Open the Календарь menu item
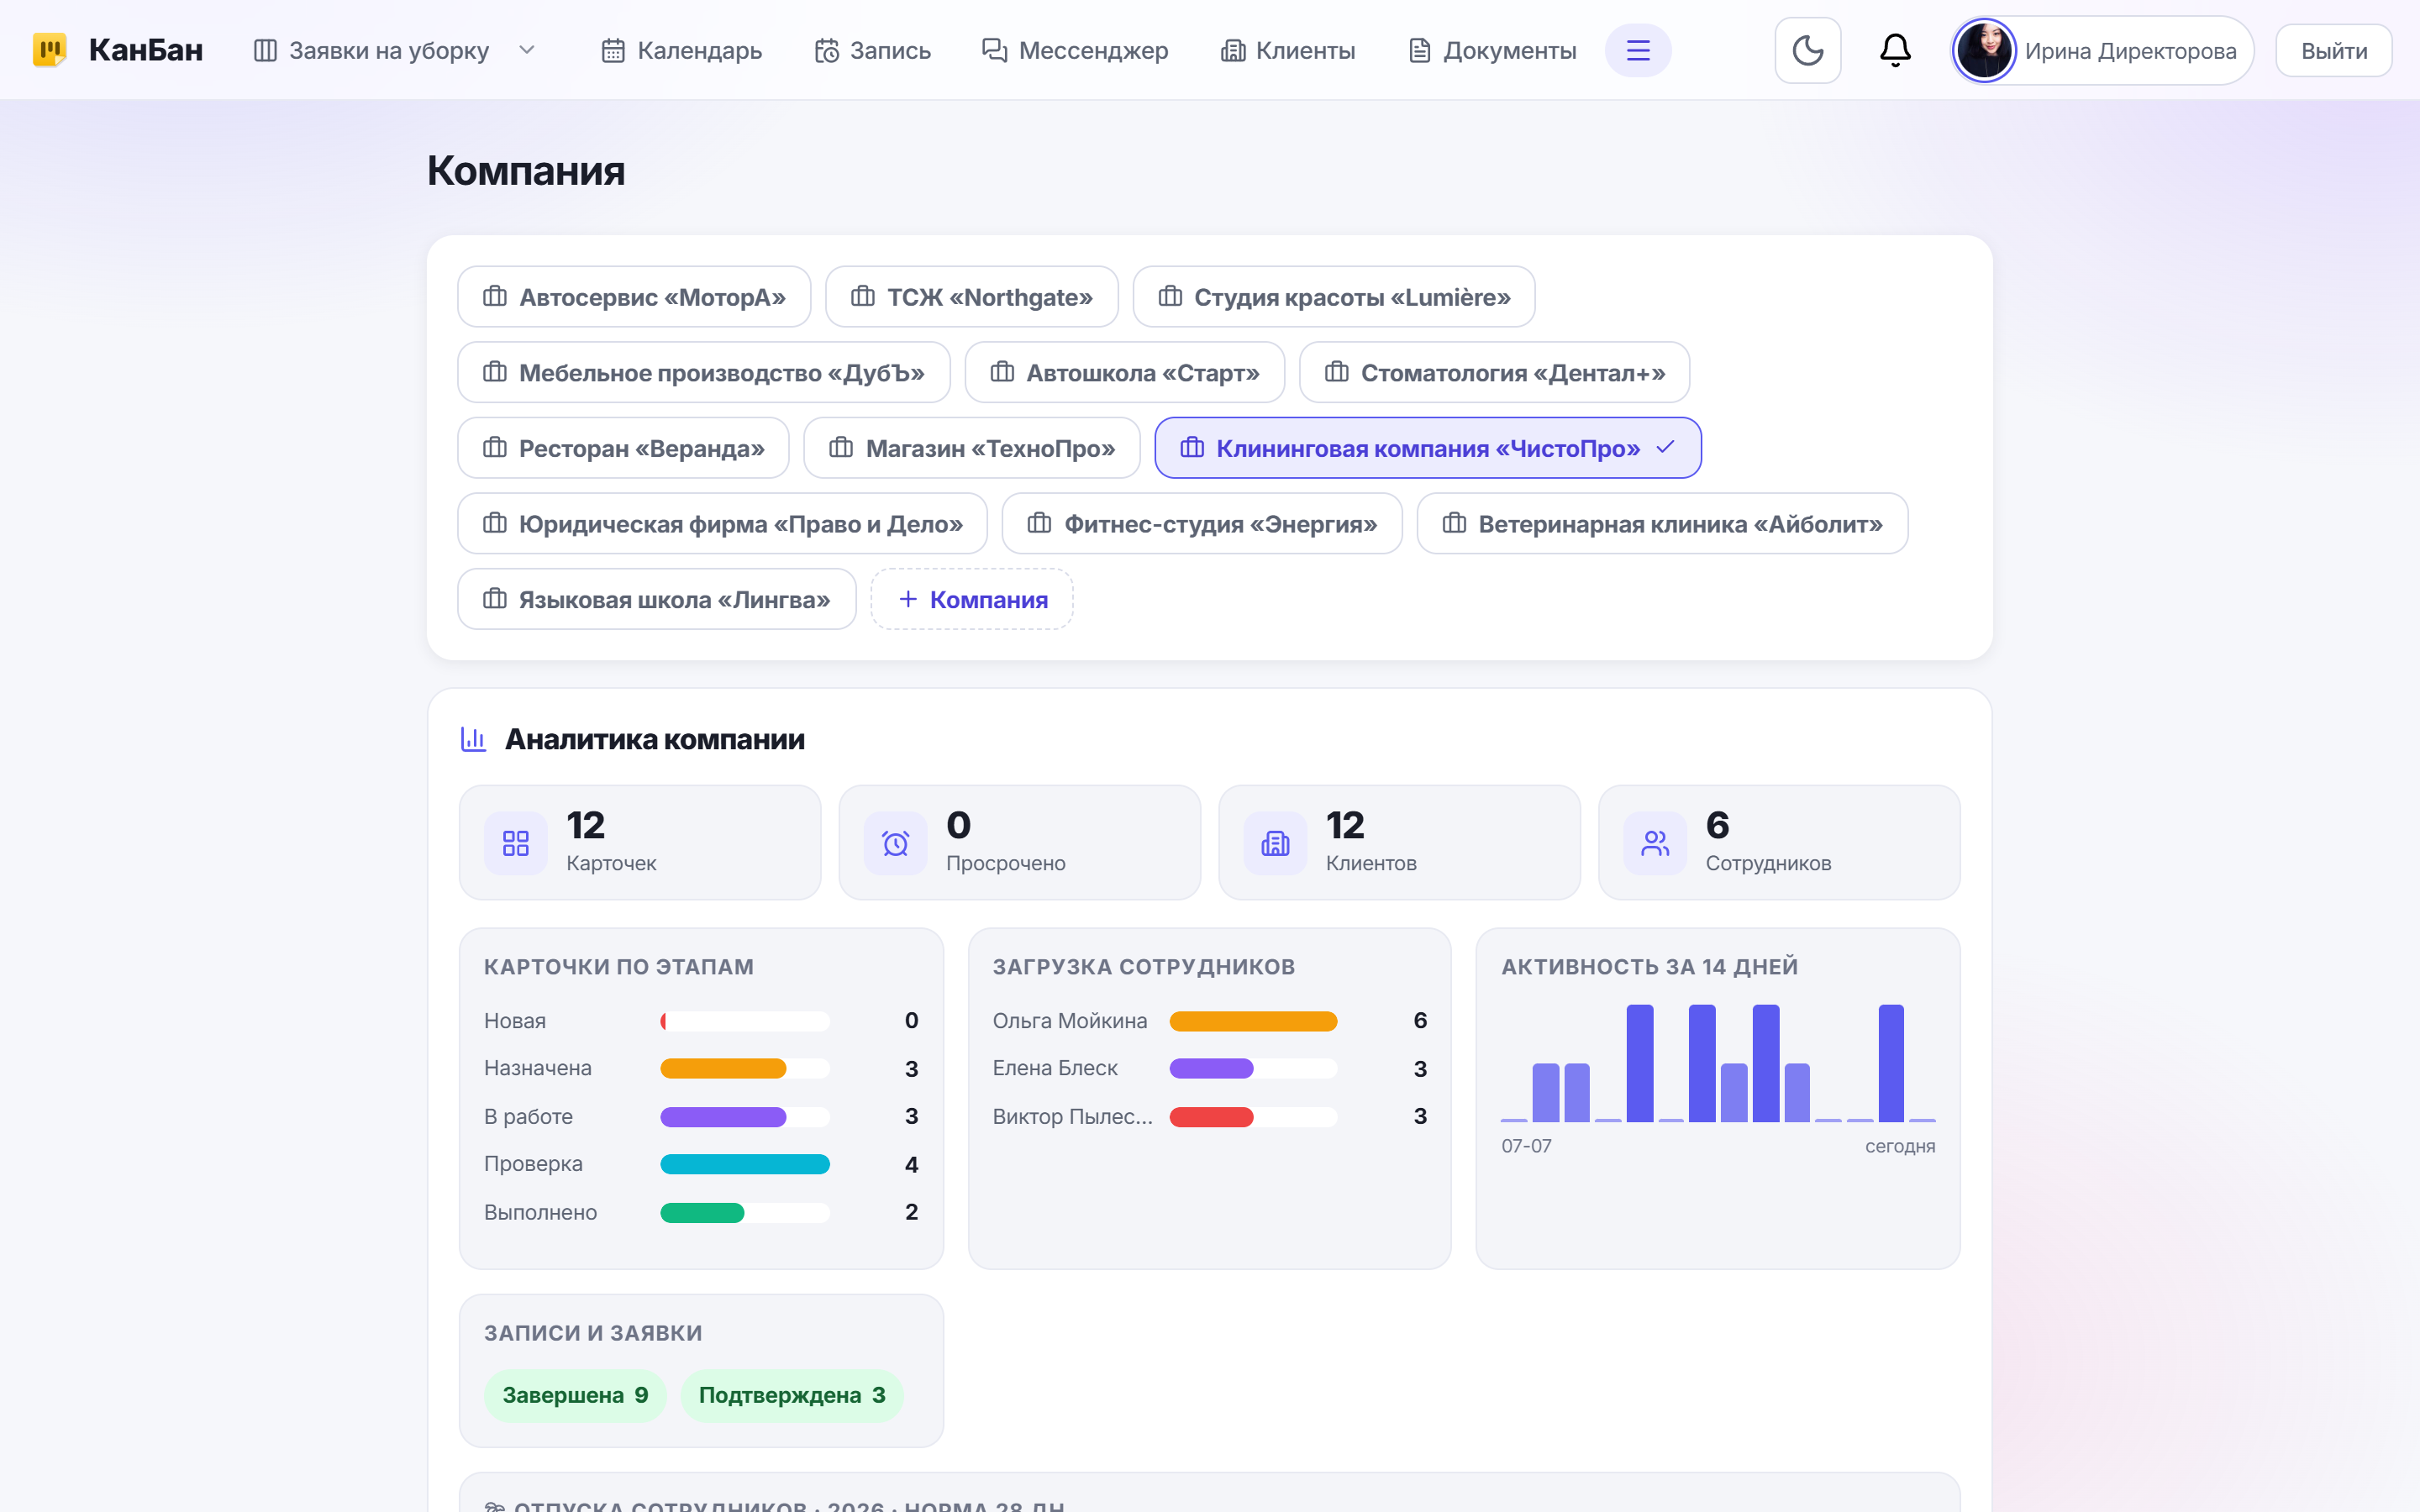The height and width of the screenshot is (1512, 2420). (x=682, y=50)
